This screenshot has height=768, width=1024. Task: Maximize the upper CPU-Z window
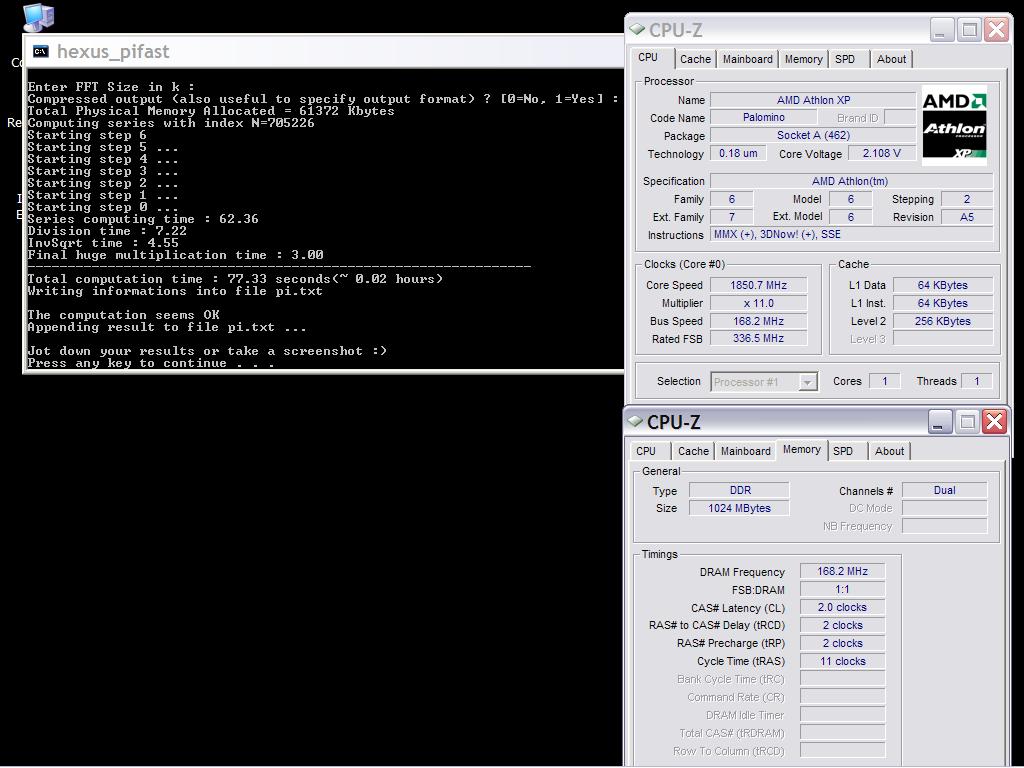pos(969,30)
